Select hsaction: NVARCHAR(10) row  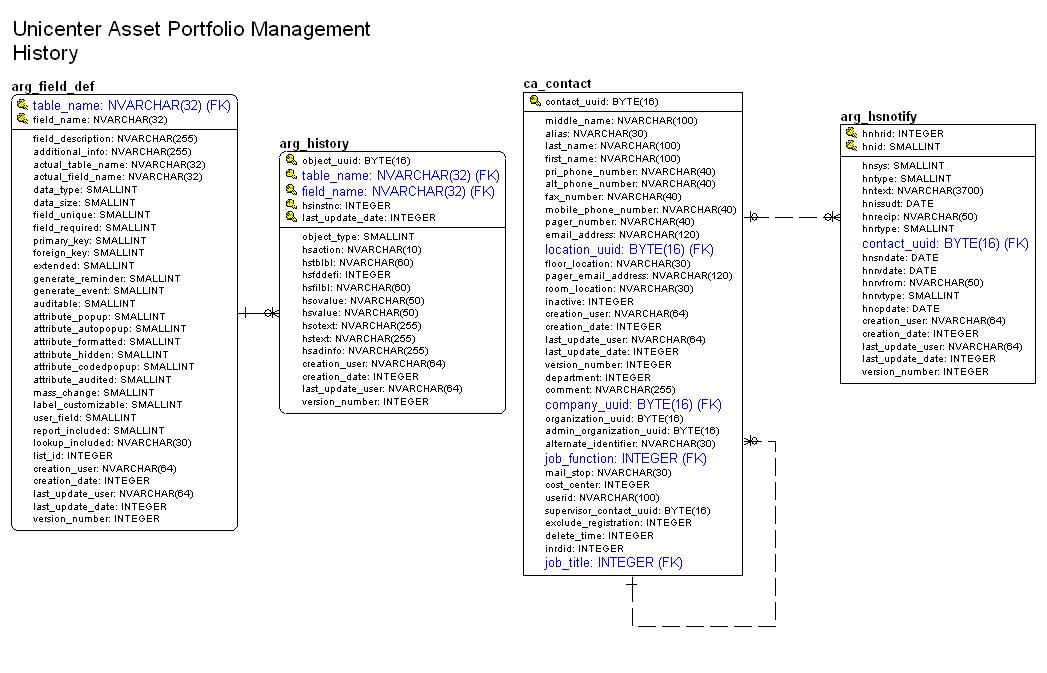pyautogui.click(x=361, y=250)
